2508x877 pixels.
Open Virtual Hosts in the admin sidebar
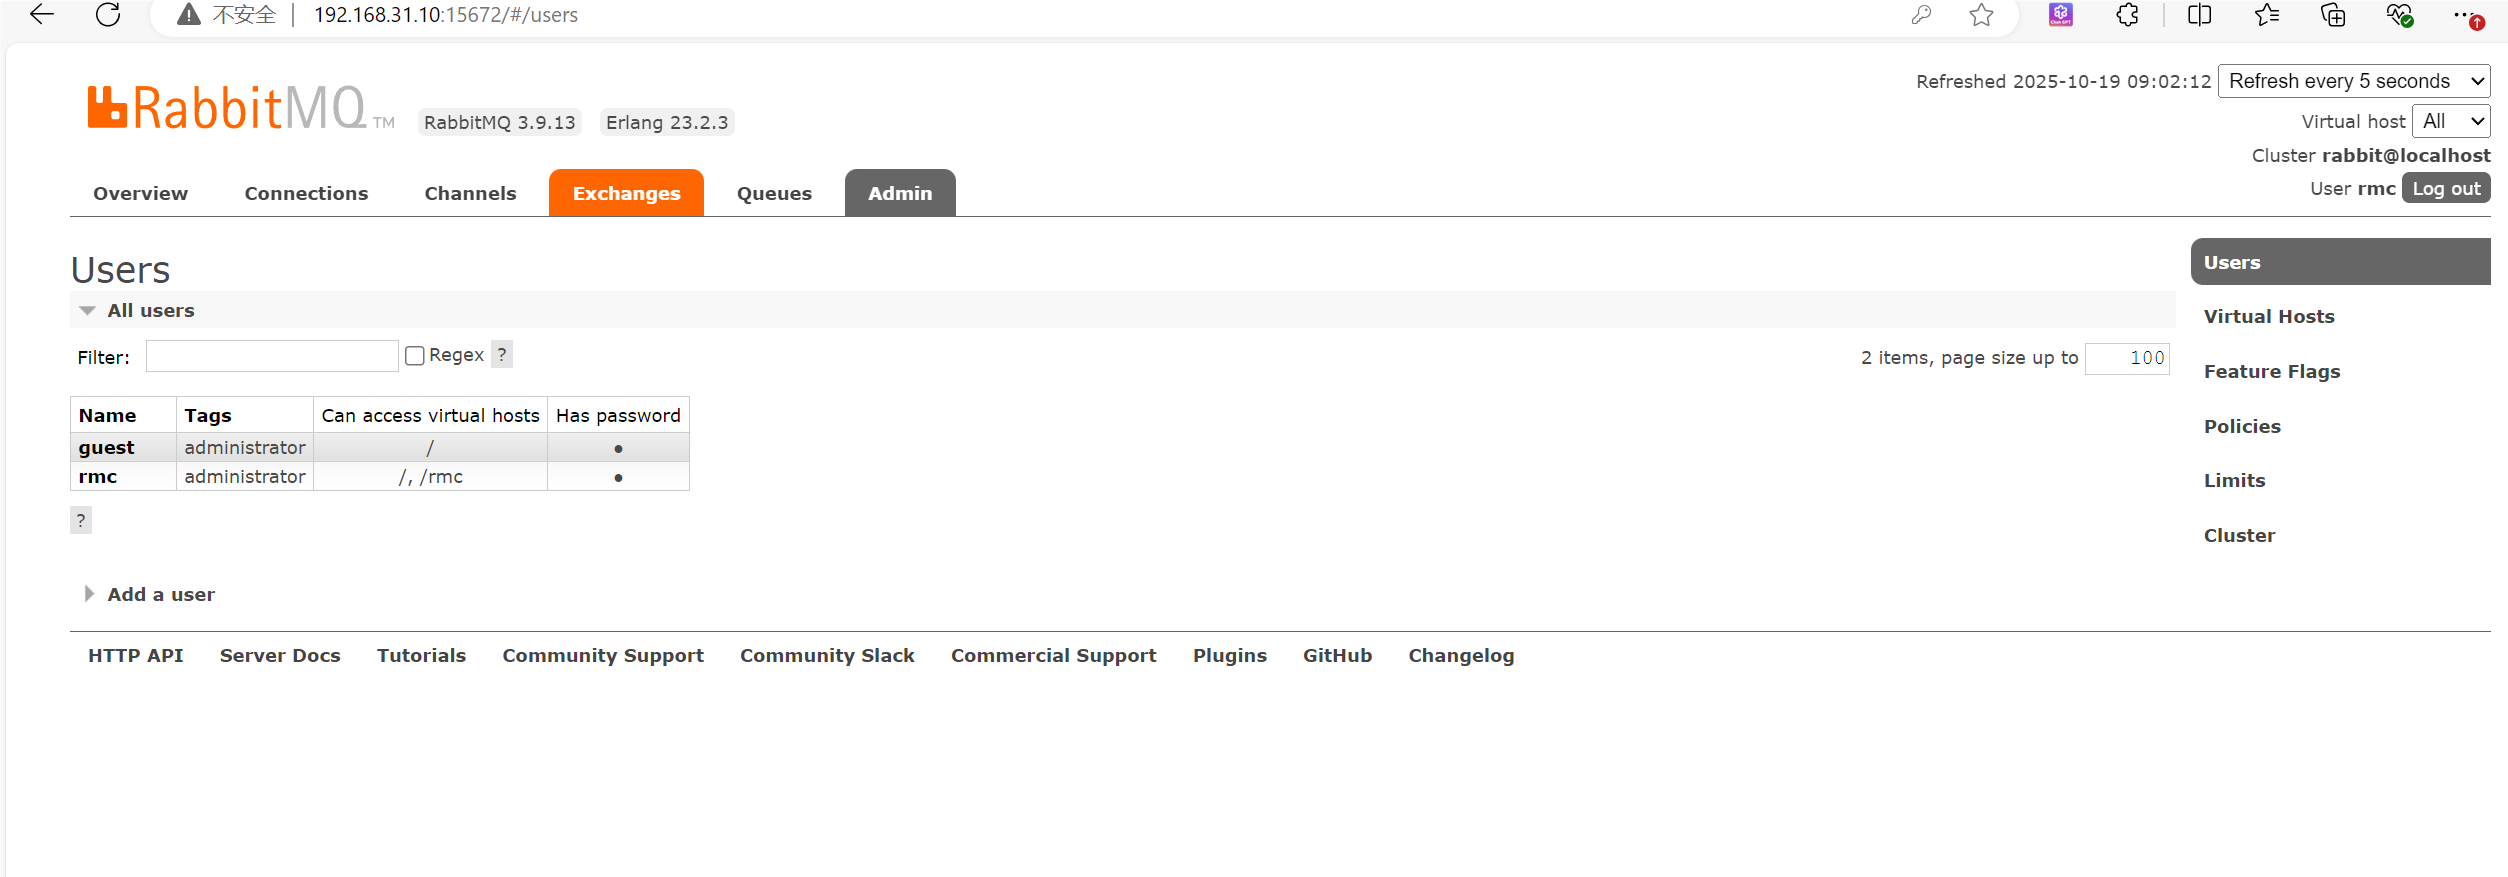pos(2268,317)
